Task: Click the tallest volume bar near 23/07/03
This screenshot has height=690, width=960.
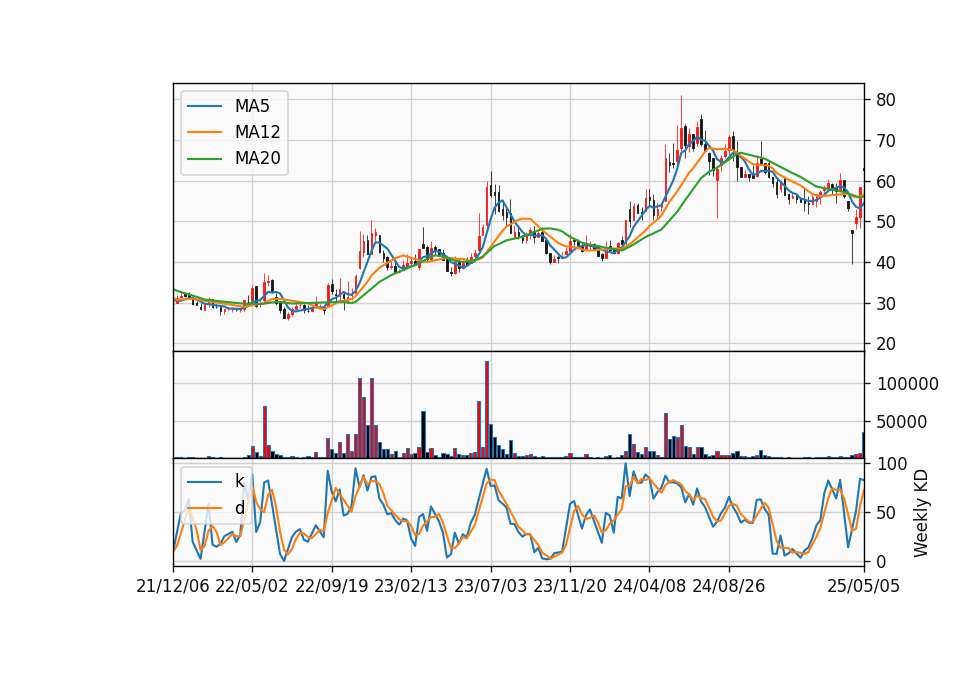Action: pyautogui.click(x=487, y=410)
